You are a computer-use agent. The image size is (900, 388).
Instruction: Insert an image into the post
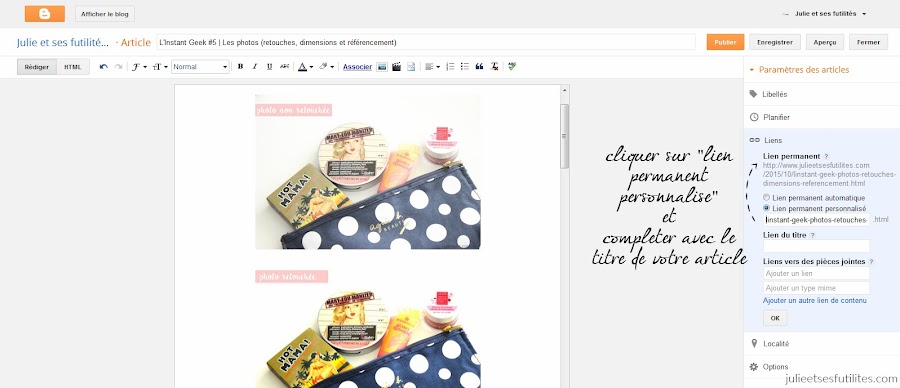point(382,67)
